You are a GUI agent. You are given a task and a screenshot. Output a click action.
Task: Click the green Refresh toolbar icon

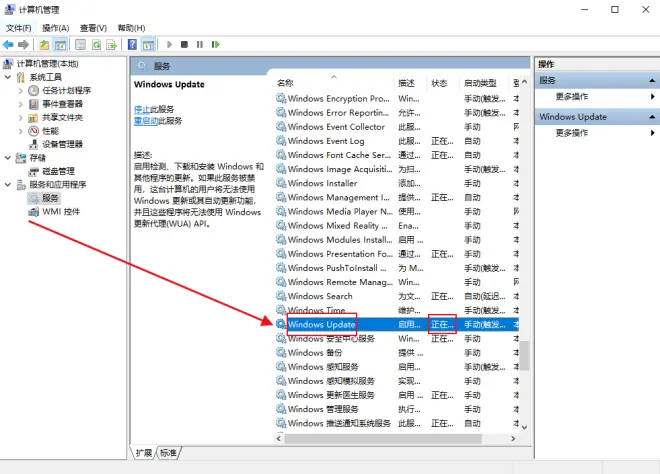96,44
